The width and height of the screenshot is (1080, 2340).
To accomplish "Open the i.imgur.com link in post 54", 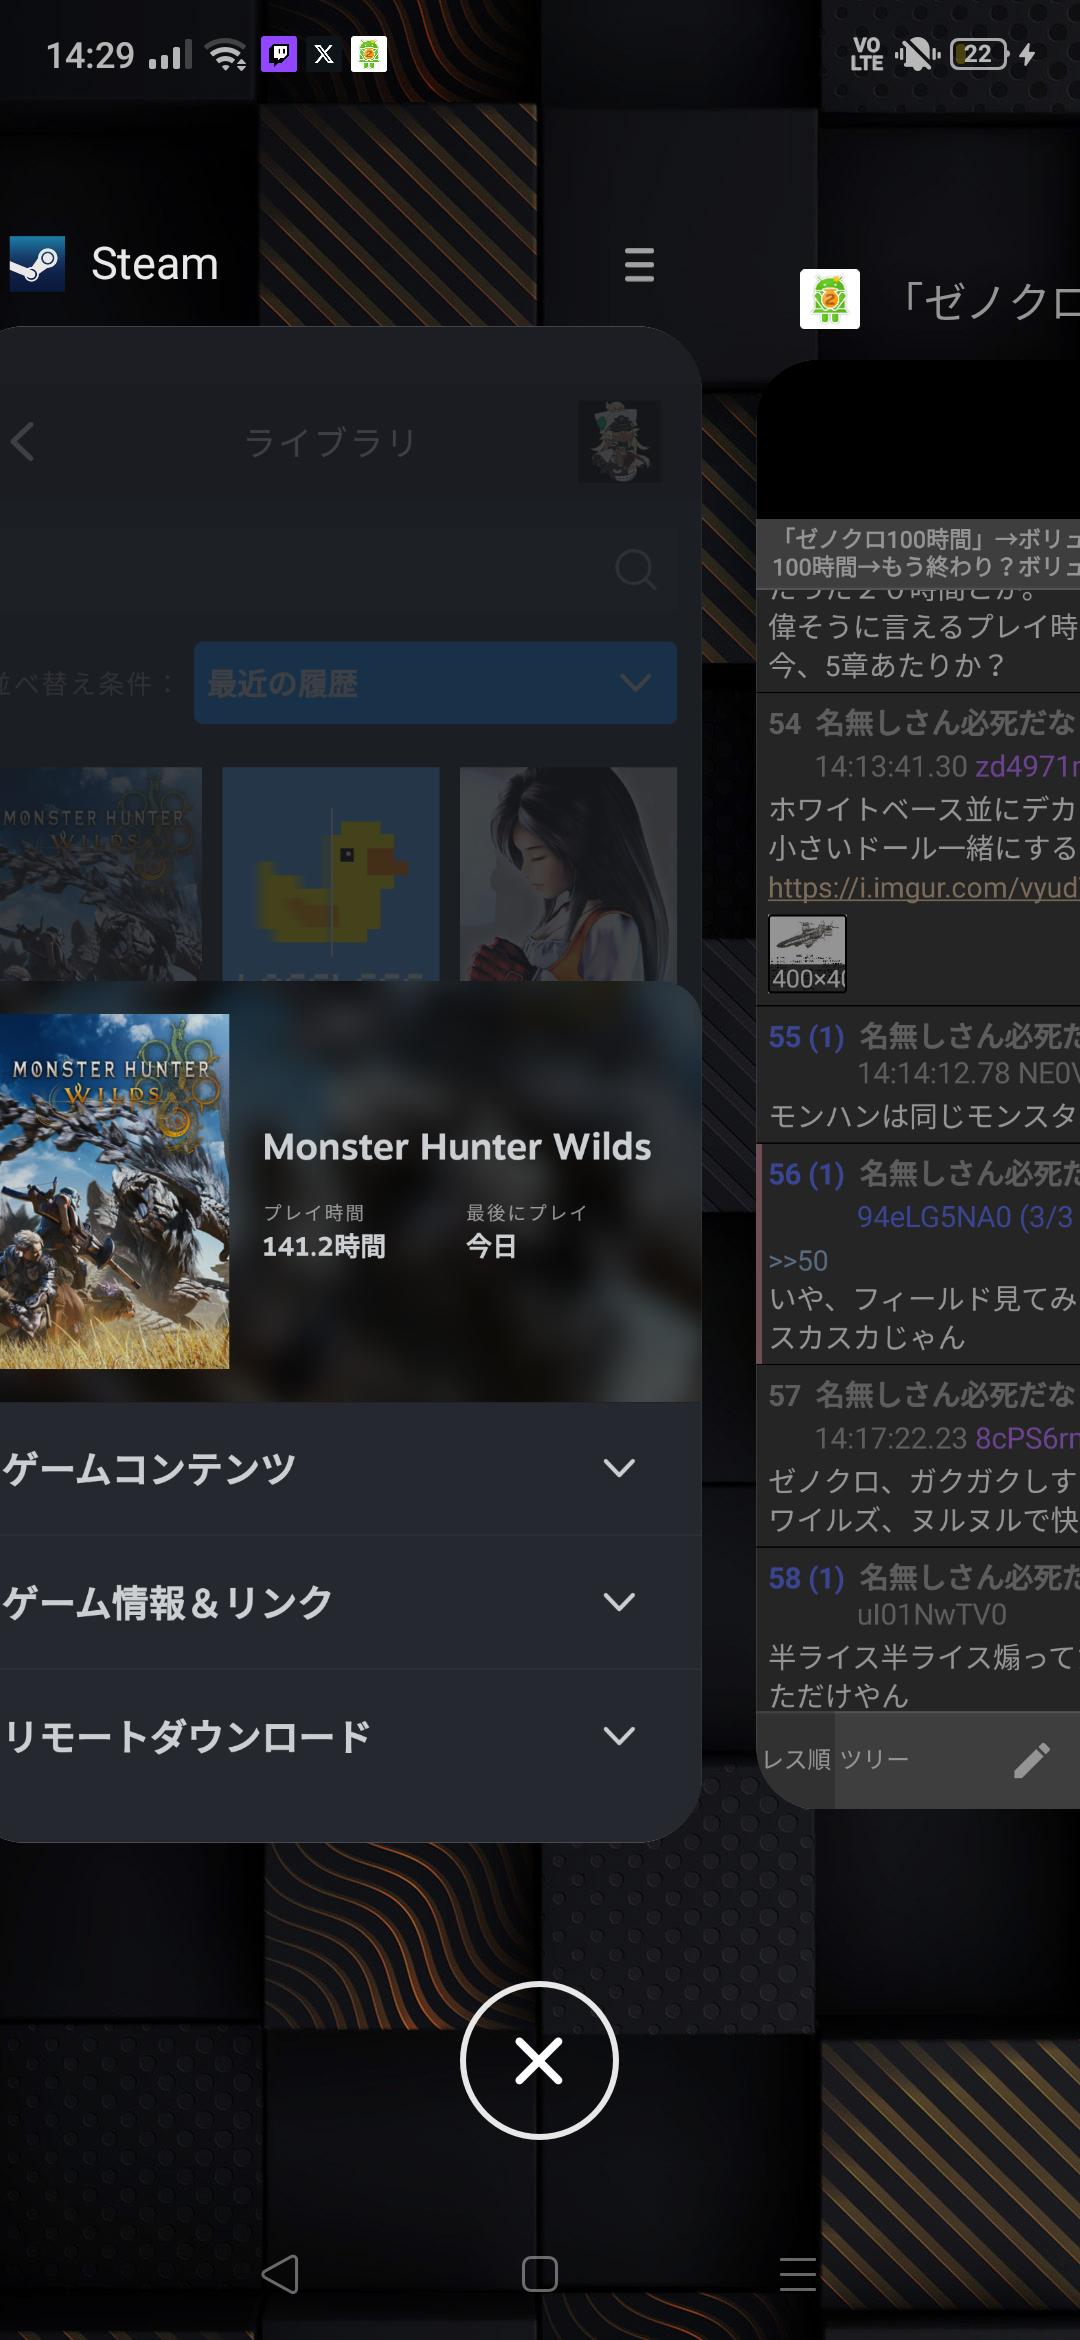I will tap(923, 887).
